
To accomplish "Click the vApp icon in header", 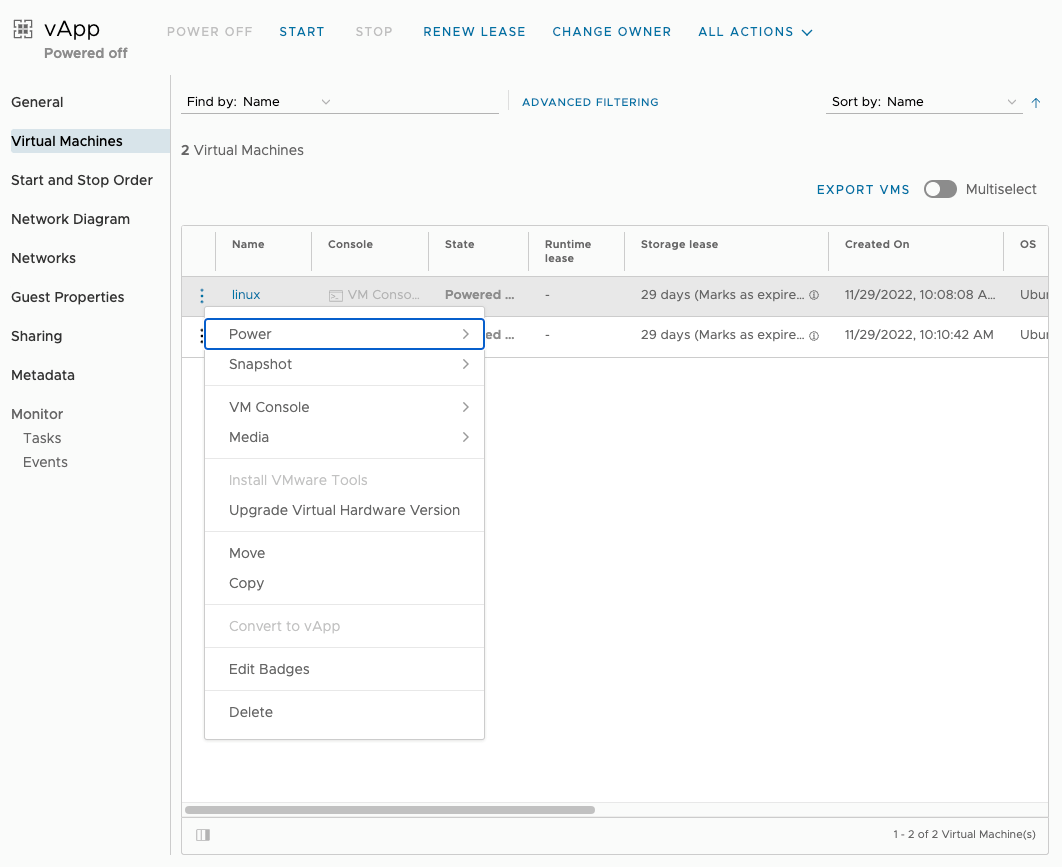I will point(23,30).
